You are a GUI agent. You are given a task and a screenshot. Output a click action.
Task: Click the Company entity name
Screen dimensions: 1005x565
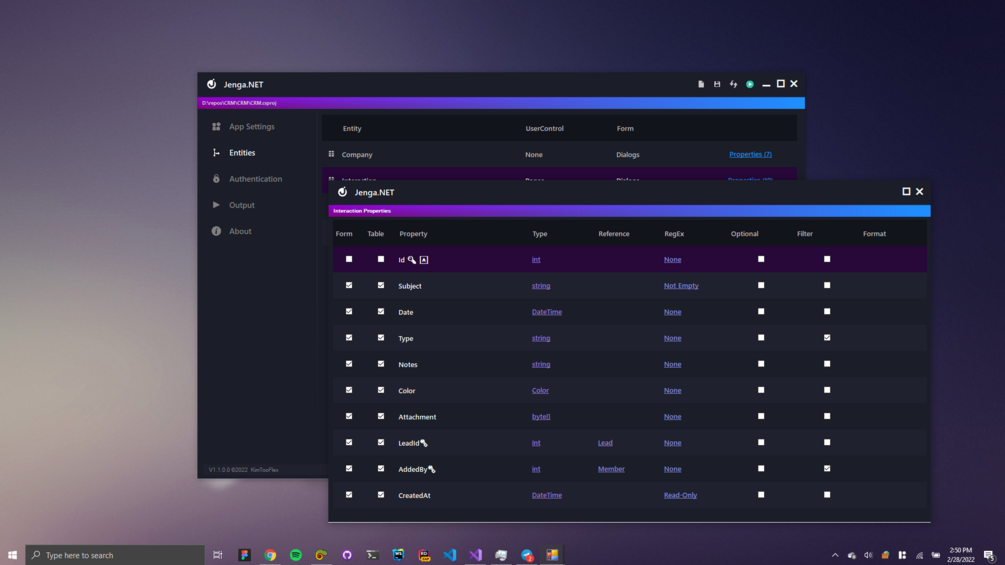click(x=357, y=154)
